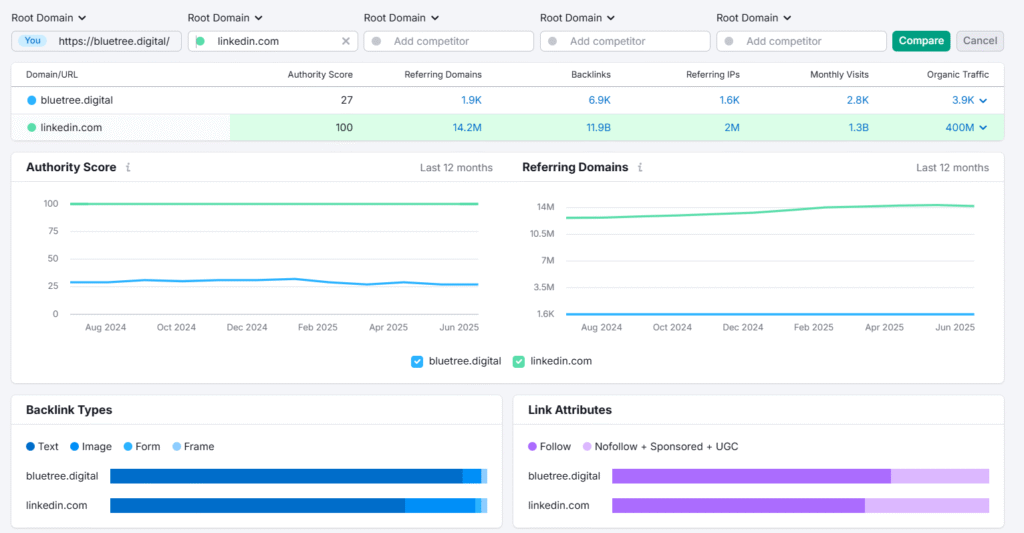This screenshot has height=533, width=1024.
Task: Click the linkedin.com Authority Score line at 100
Action: click(x=274, y=204)
